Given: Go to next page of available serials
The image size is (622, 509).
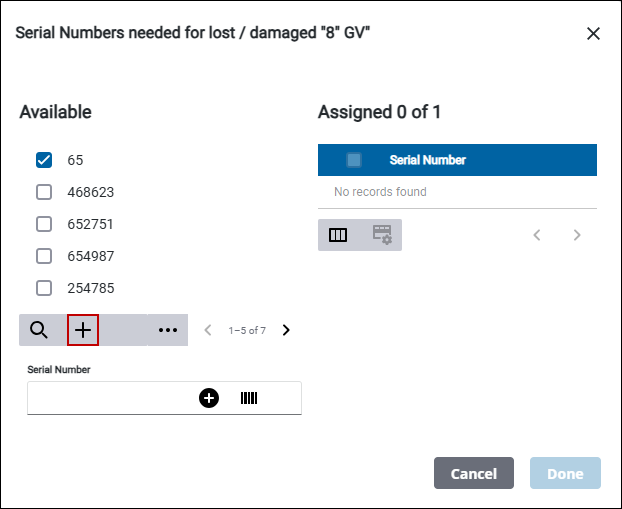Looking at the screenshot, I should [286, 330].
